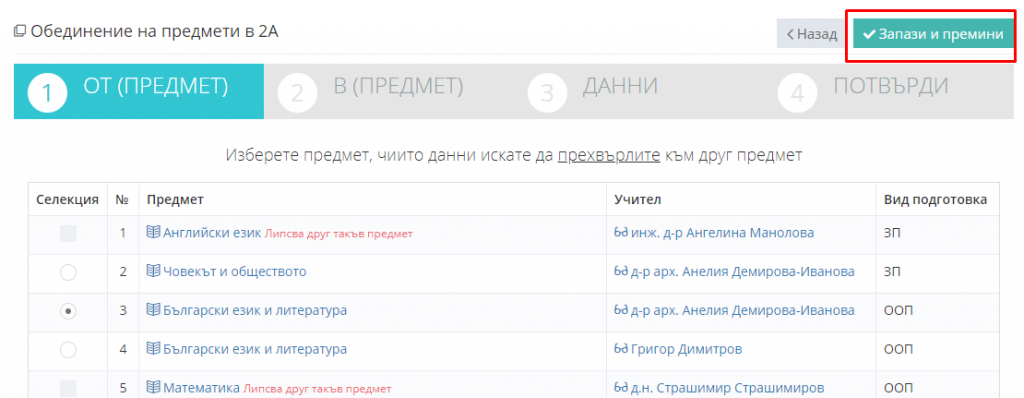Click the book icon beside Математика
The width and height of the screenshot is (1024, 398).
(153, 388)
